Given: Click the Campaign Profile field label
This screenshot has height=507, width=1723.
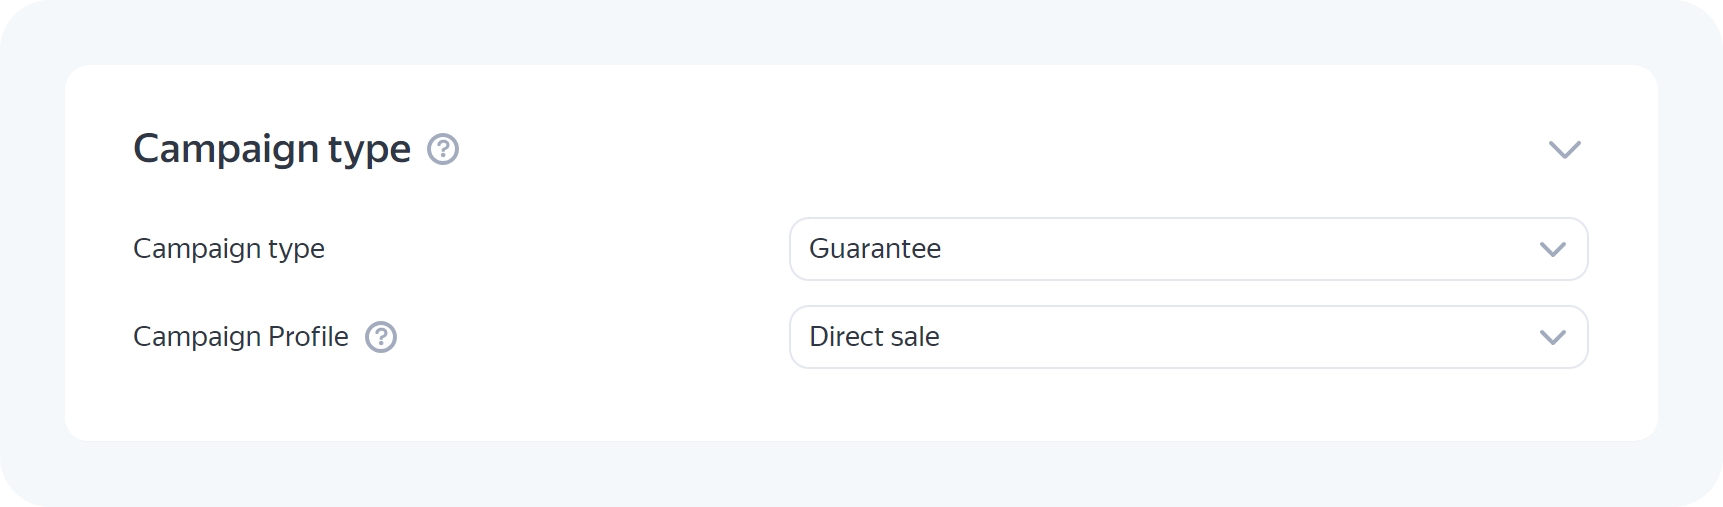Looking at the screenshot, I should pos(241,337).
